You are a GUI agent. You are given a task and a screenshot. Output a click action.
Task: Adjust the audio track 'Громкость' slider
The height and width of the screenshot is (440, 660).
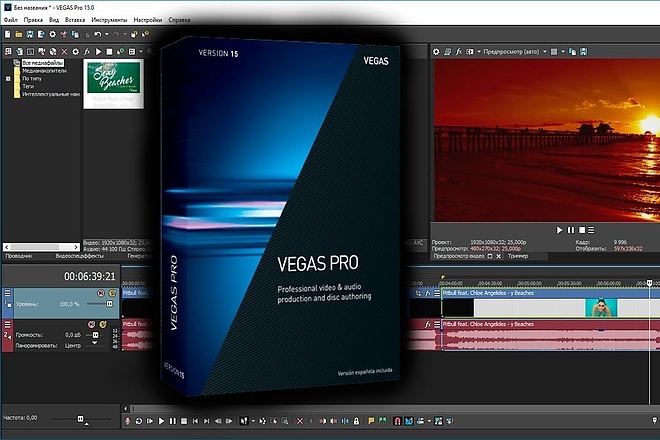[x=96, y=335]
